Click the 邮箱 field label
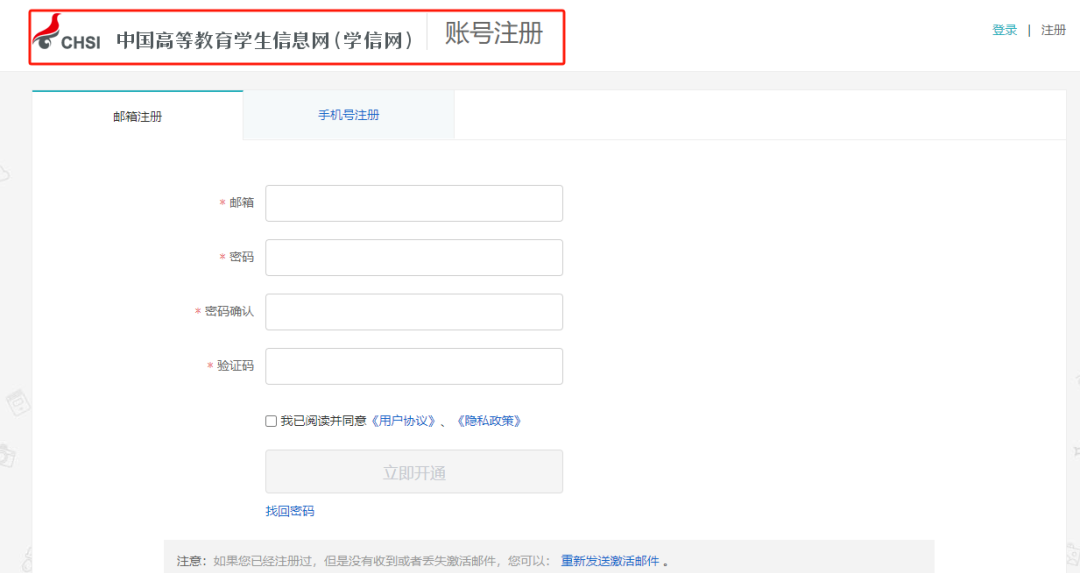Viewport: 1080px width, 573px height. coord(241,202)
